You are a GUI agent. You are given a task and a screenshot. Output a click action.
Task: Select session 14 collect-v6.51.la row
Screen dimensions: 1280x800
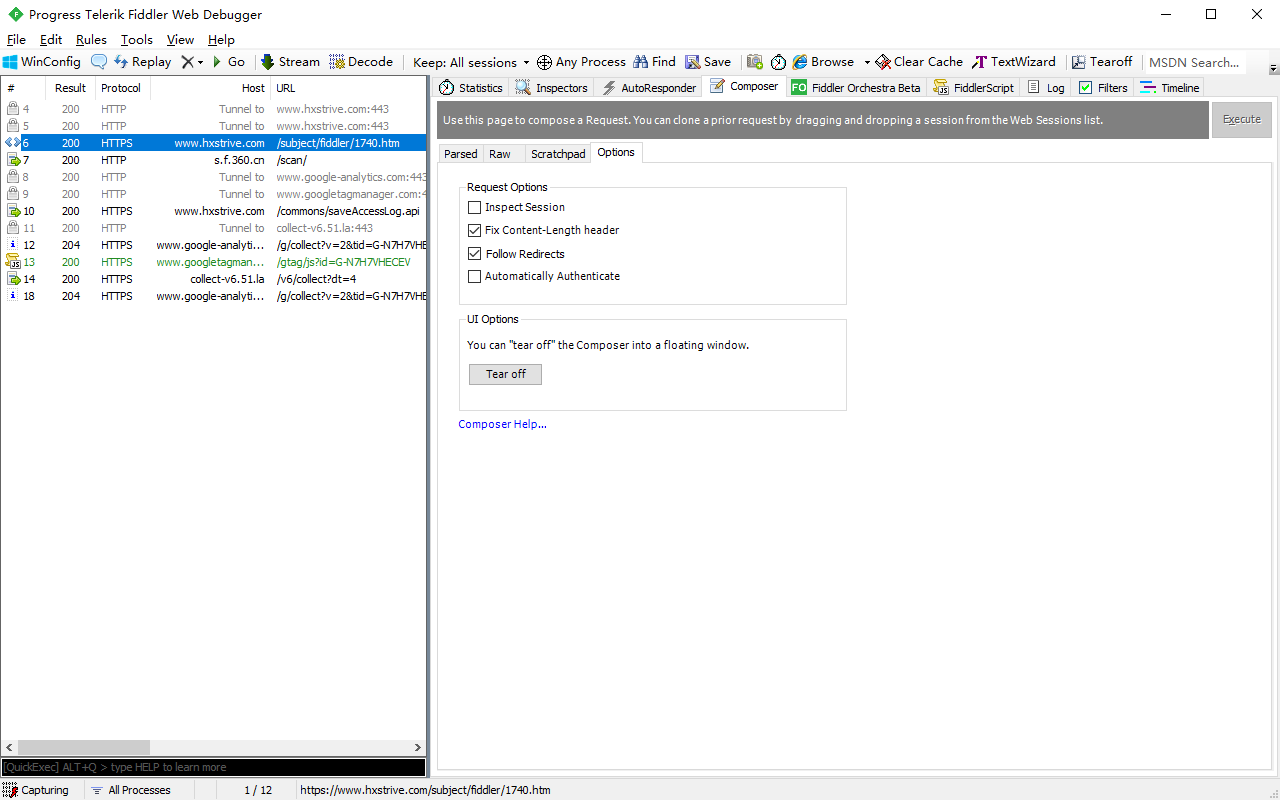pyautogui.click(x=214, y=279)
